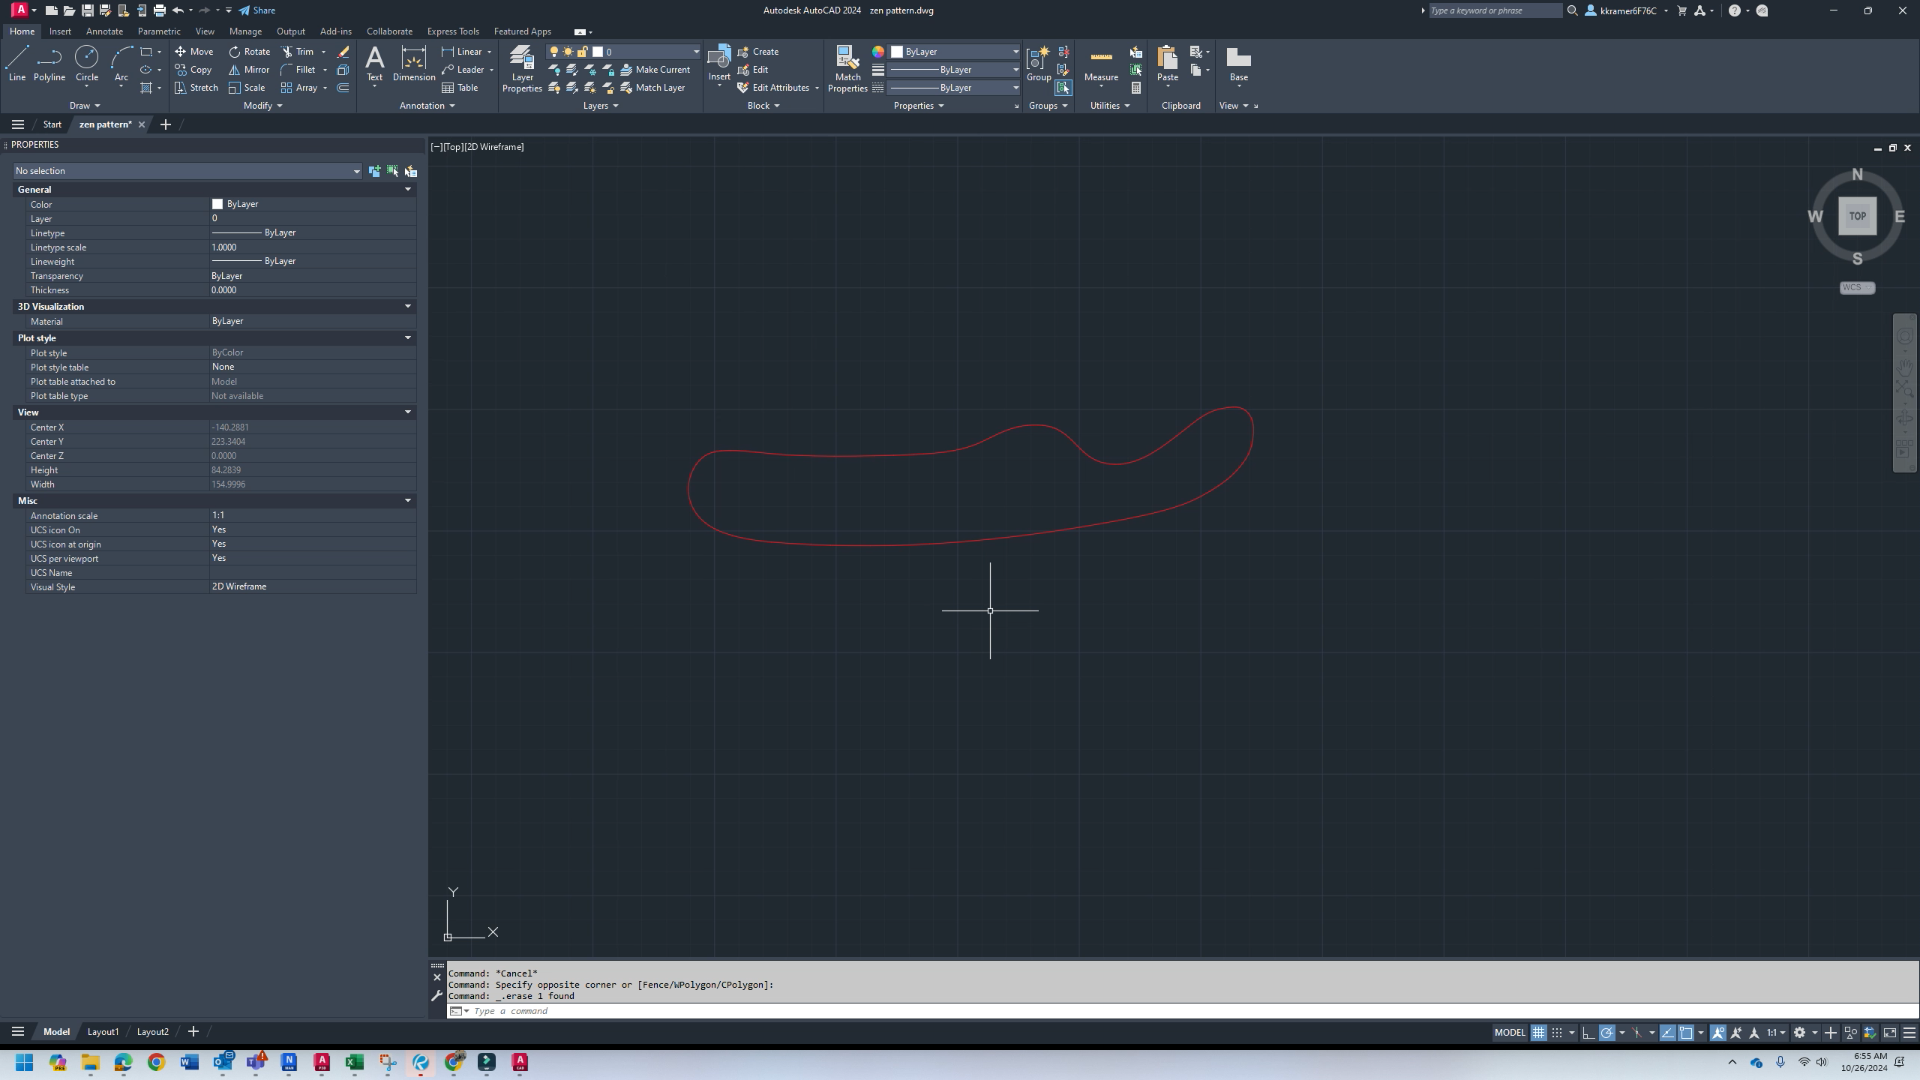Open Layer Properties manager
Viewport: 1920px width, 1080px height.
[522, 68]
